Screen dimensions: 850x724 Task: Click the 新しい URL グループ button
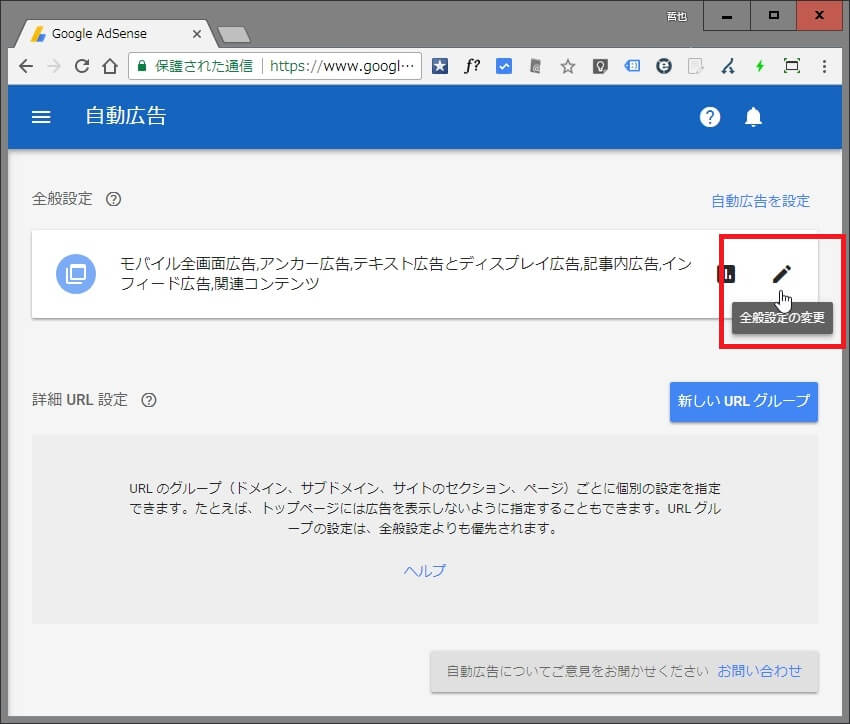tap(743, 401)
